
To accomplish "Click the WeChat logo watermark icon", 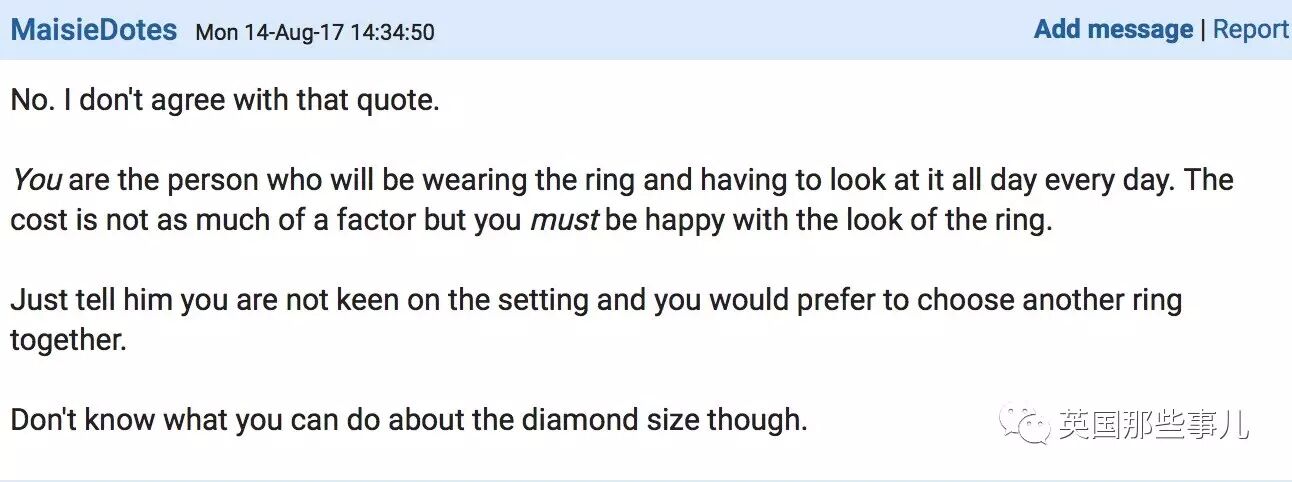I will (1029, 424).
